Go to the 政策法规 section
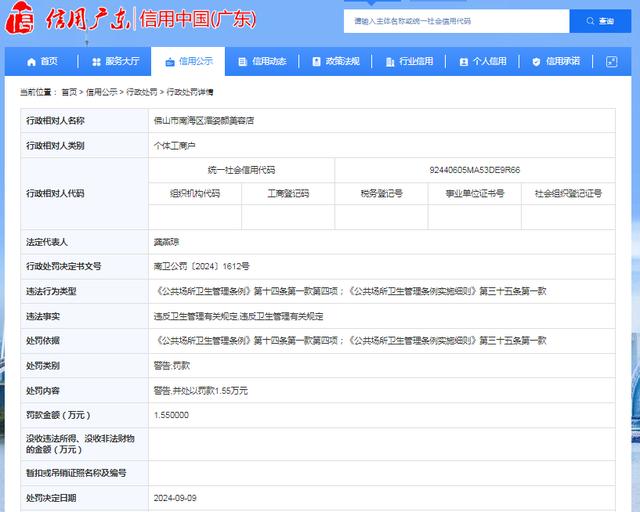Image resolution: width=640 pixels, height=512 pixels. pyautogui.click(x=342, y=62)
